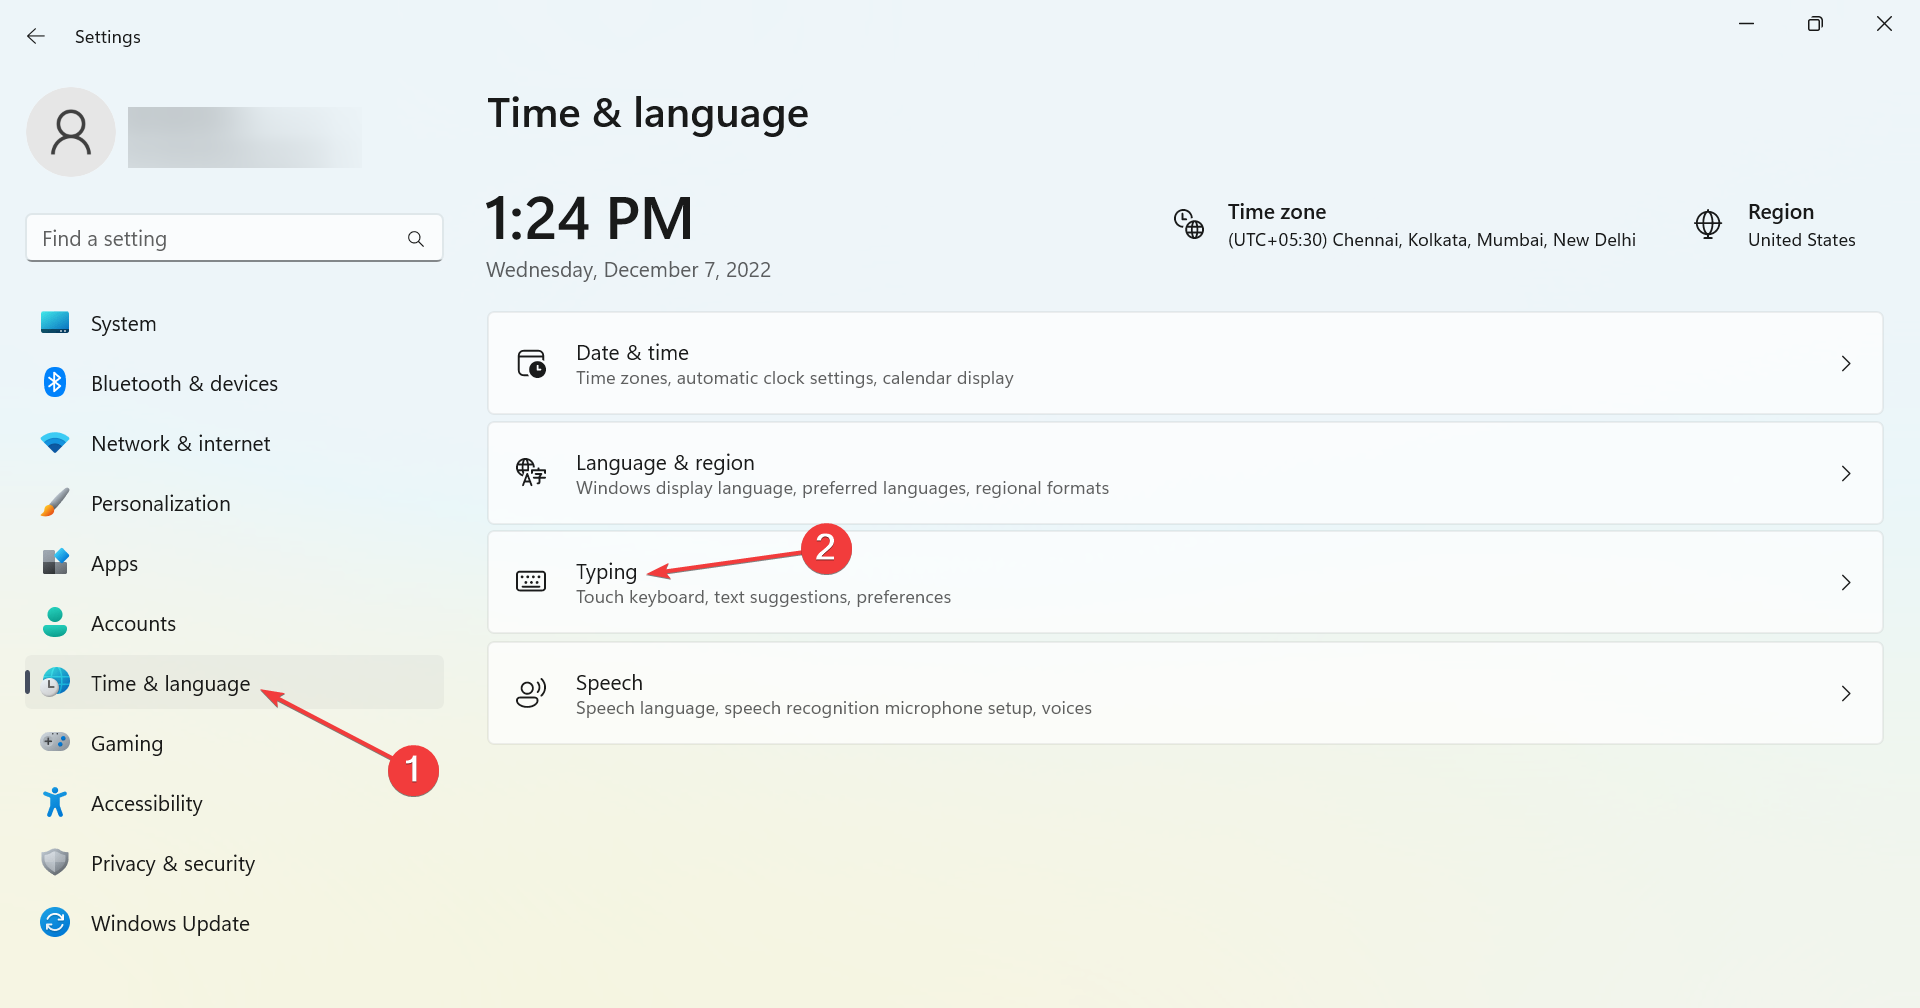
Task: Click 'Speech language, speech recognition' description
Action: tap(834, 708)
